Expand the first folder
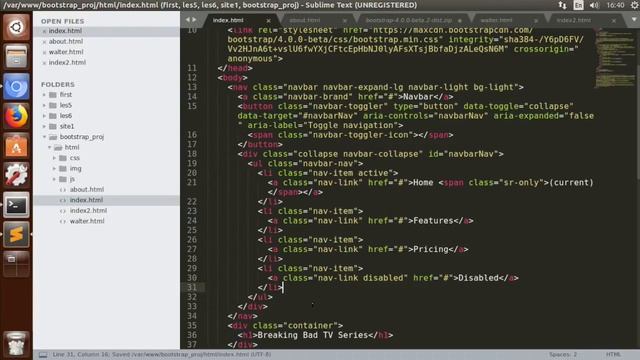The width and height of the screenshot is (640, 360). (x=44, y=95)
